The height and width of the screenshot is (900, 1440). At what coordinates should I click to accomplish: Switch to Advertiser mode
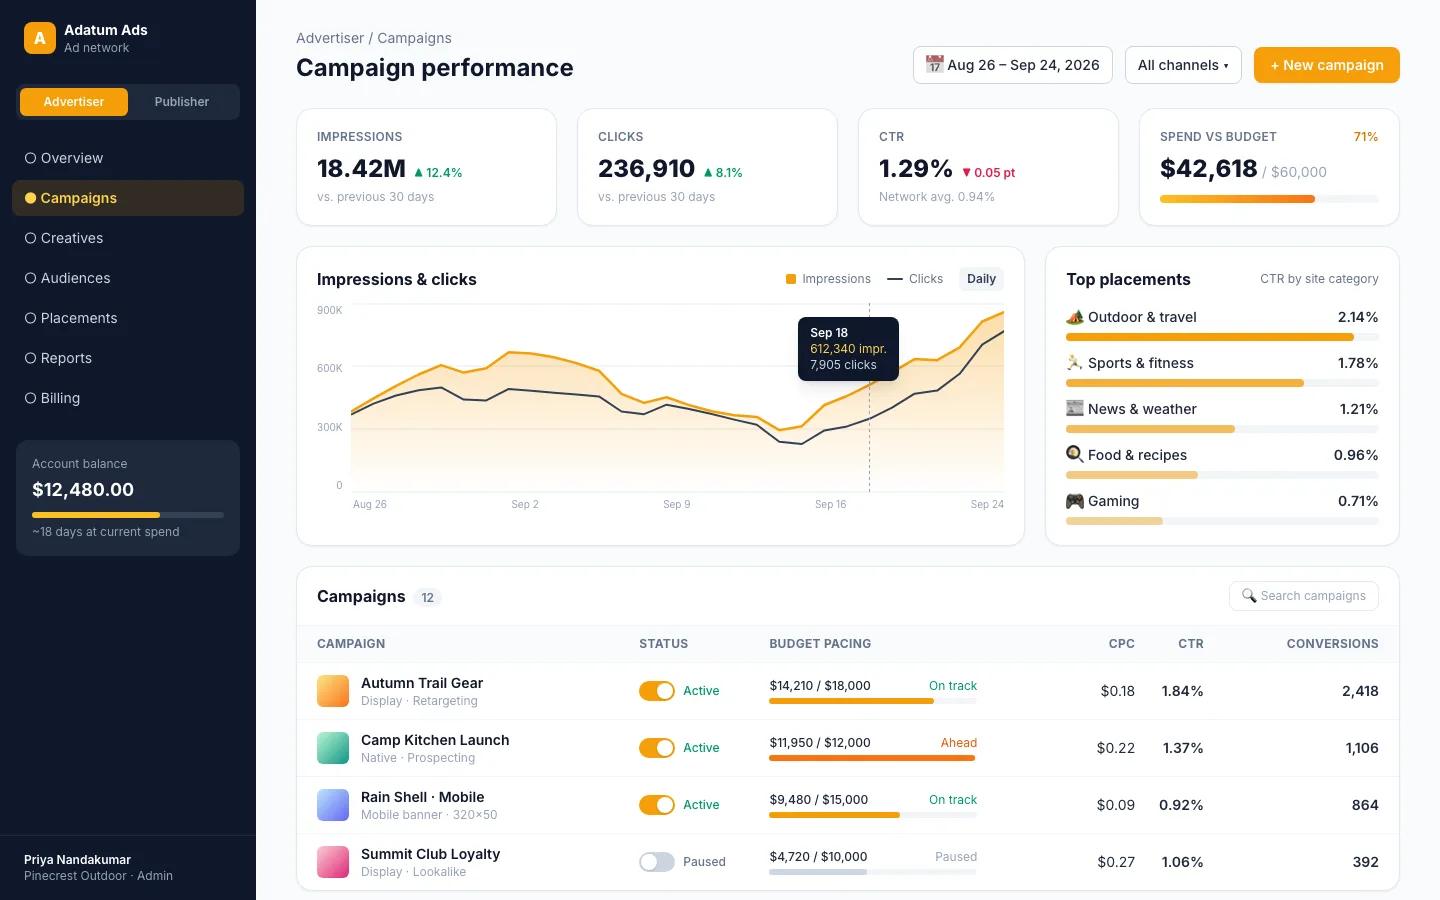pyautogui.click(x=74, y=102)
